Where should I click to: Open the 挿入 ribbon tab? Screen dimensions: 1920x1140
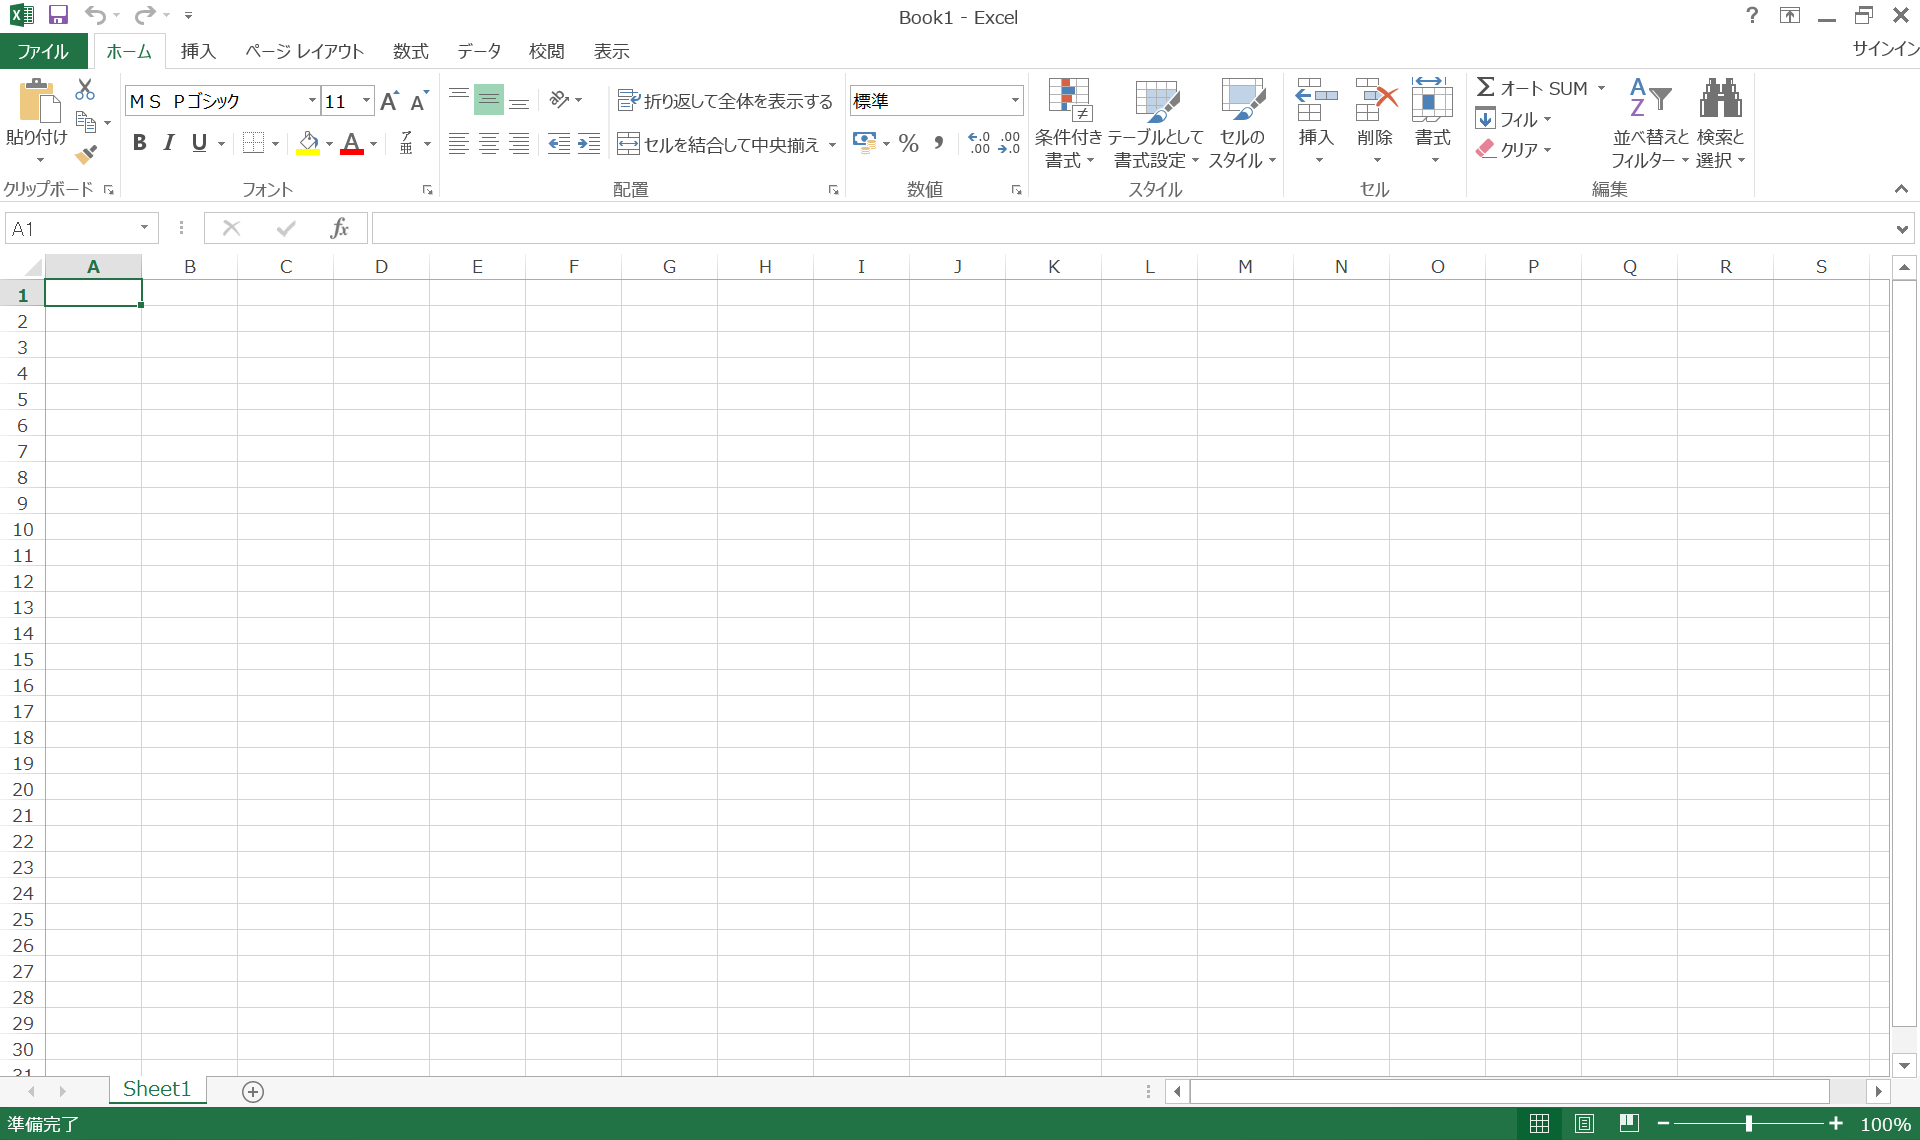click(x=198, y=51)
